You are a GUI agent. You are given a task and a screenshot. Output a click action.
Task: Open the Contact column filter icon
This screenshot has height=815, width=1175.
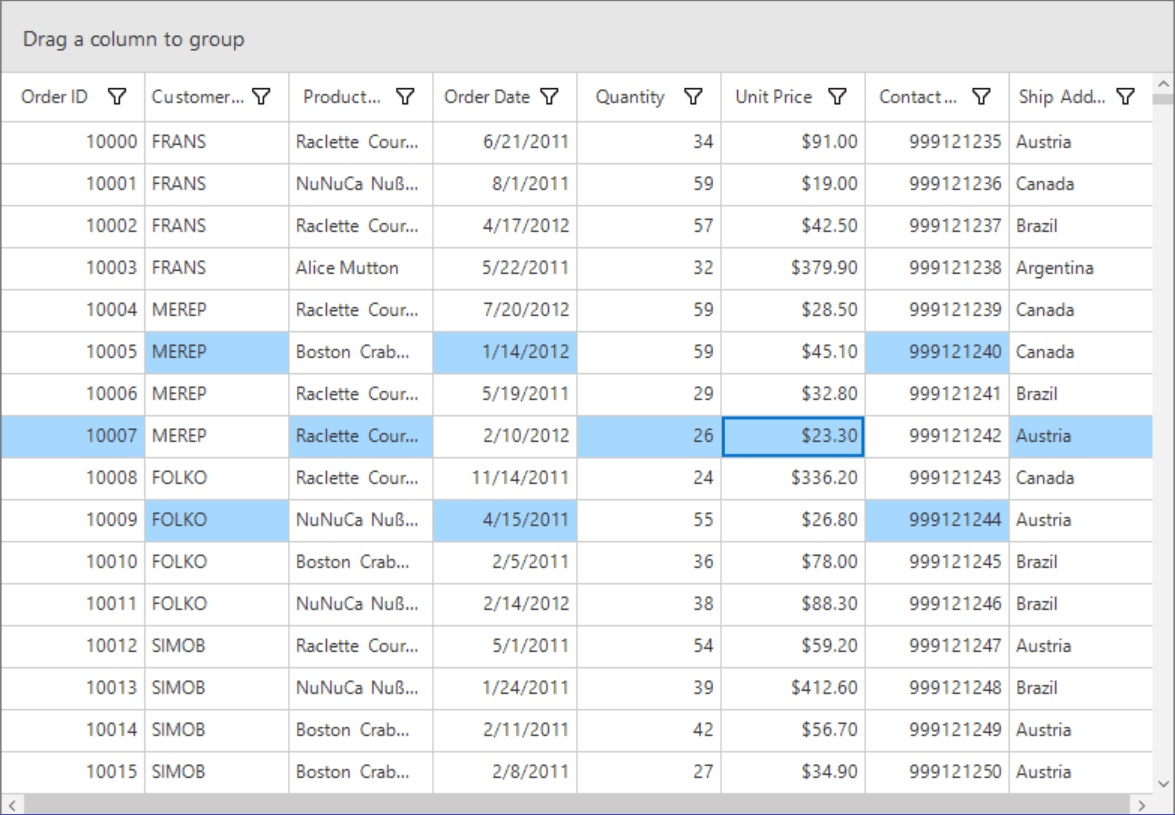click(x=981, y=97)
